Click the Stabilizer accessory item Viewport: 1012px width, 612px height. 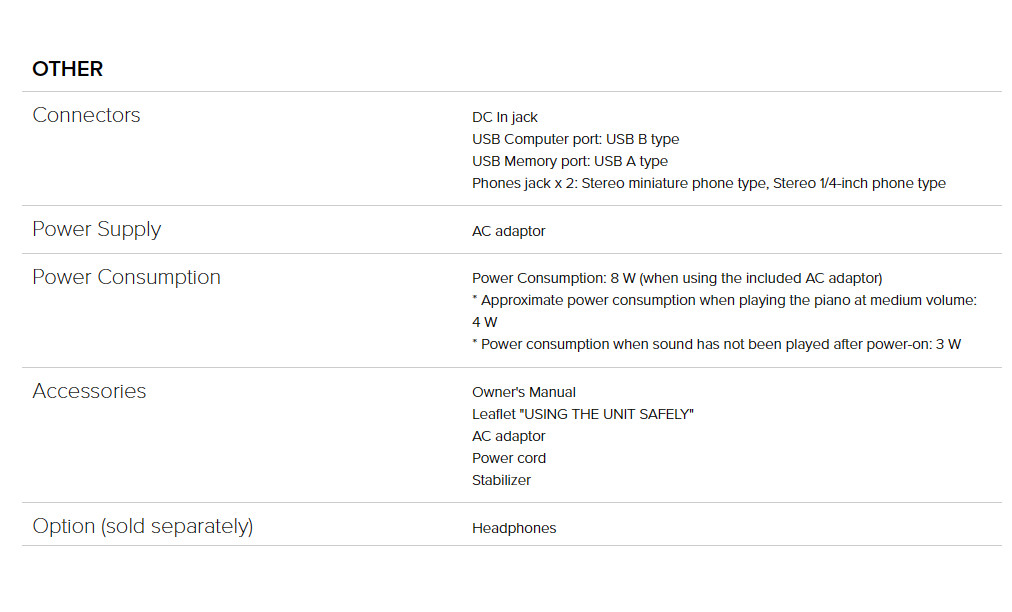pyautogui.click(x=501, y=480)
